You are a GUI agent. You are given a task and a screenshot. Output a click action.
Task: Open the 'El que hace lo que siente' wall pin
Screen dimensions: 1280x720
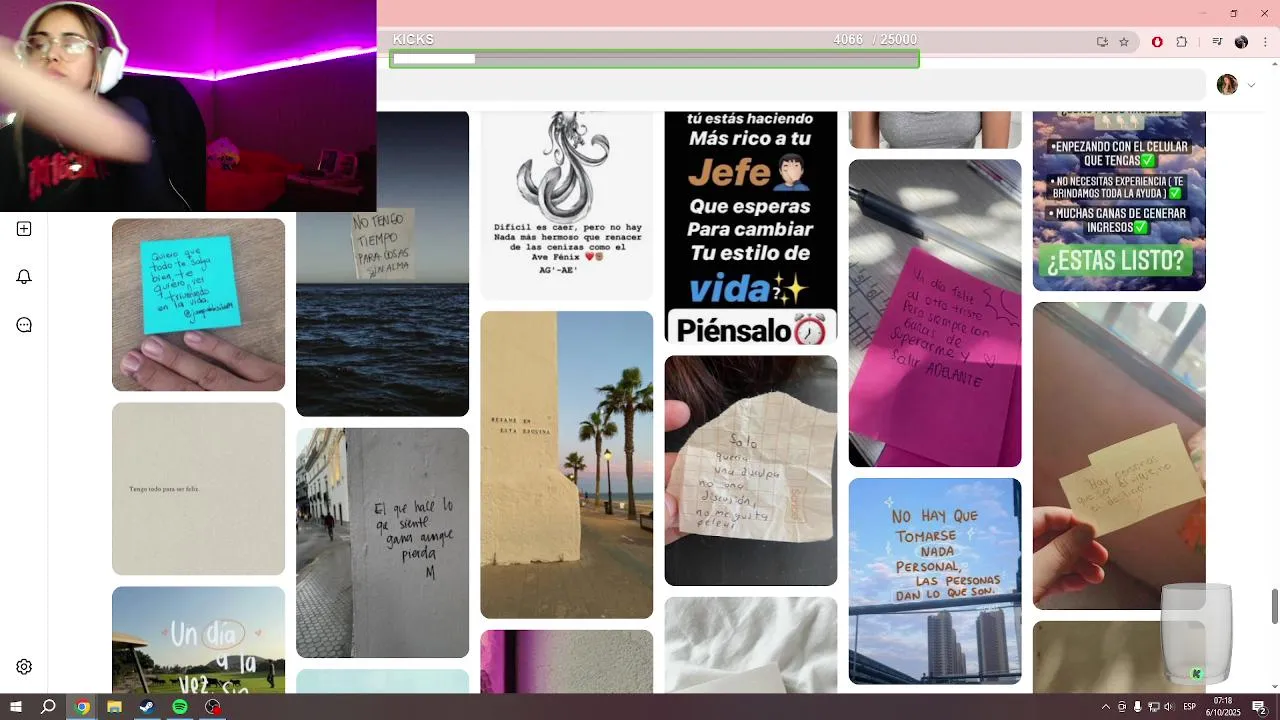(382, 543)
